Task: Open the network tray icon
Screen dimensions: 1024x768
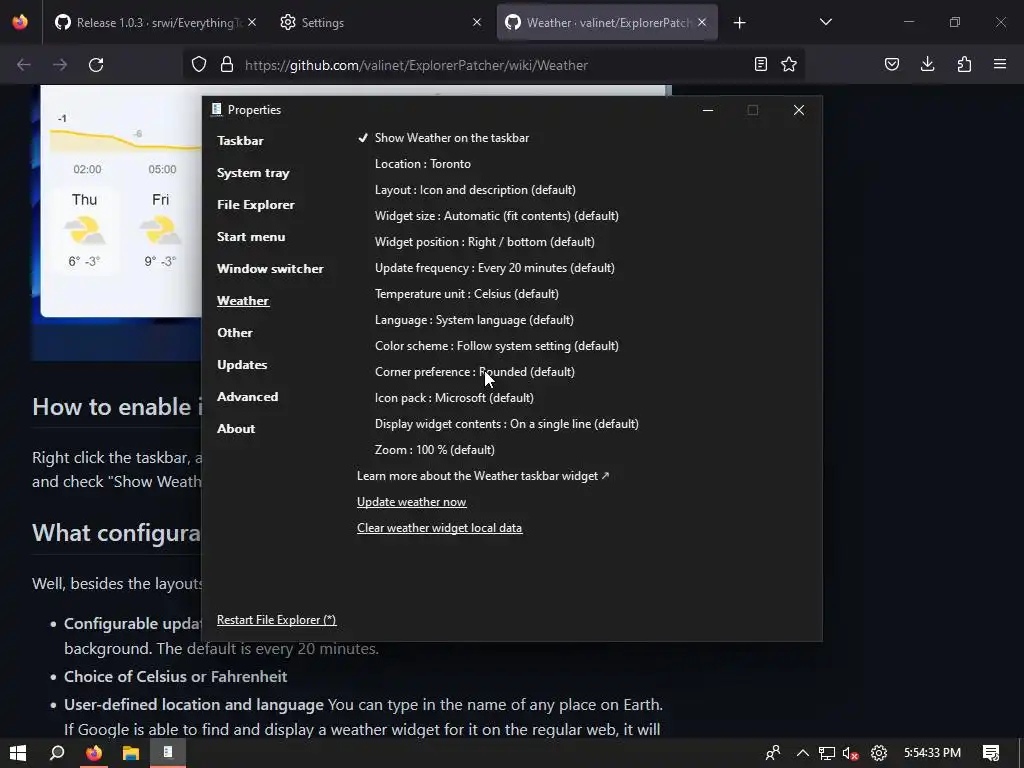Action: click(x=827, y=753)
